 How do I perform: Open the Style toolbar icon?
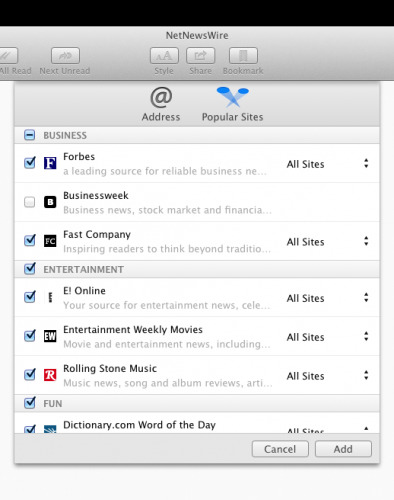coord(164,56)
